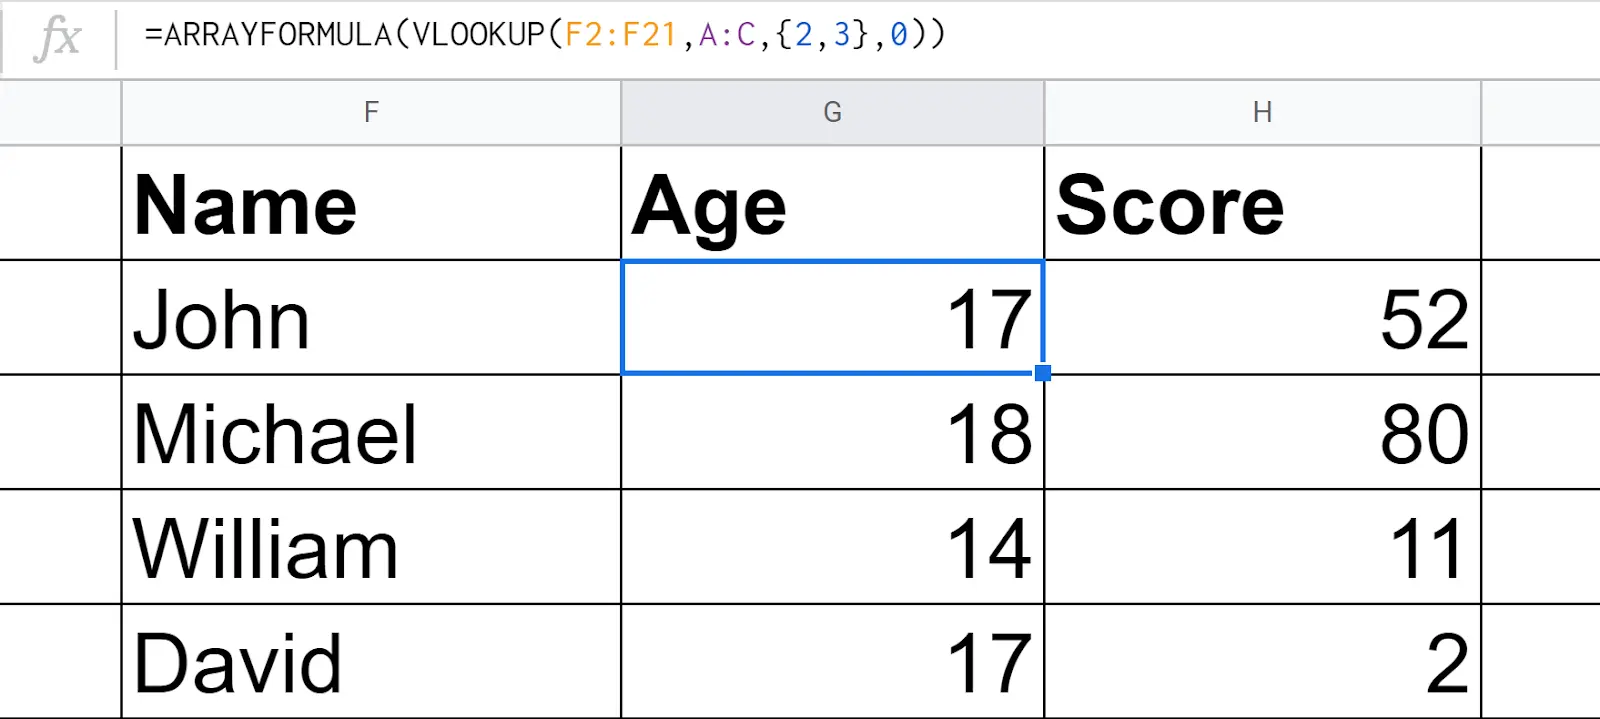This screenshot has width=1600, height=719.
Task: Click William's score cell showing 11
Action: (x=1262, y=547)
